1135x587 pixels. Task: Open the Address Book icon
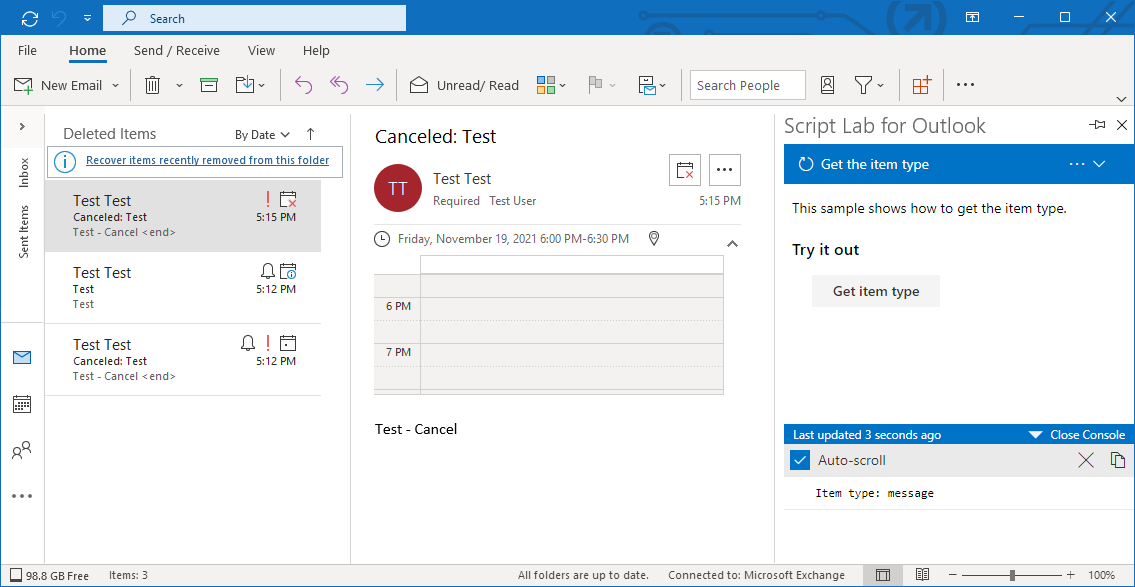point(827,85)
